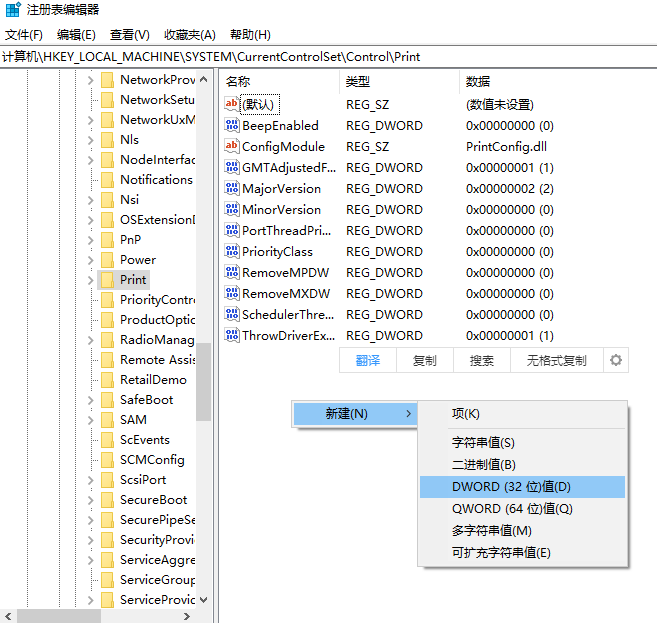Click the 搜索 button in popup bar
This screenshot has height=623, width=657.
coord(482,360)
